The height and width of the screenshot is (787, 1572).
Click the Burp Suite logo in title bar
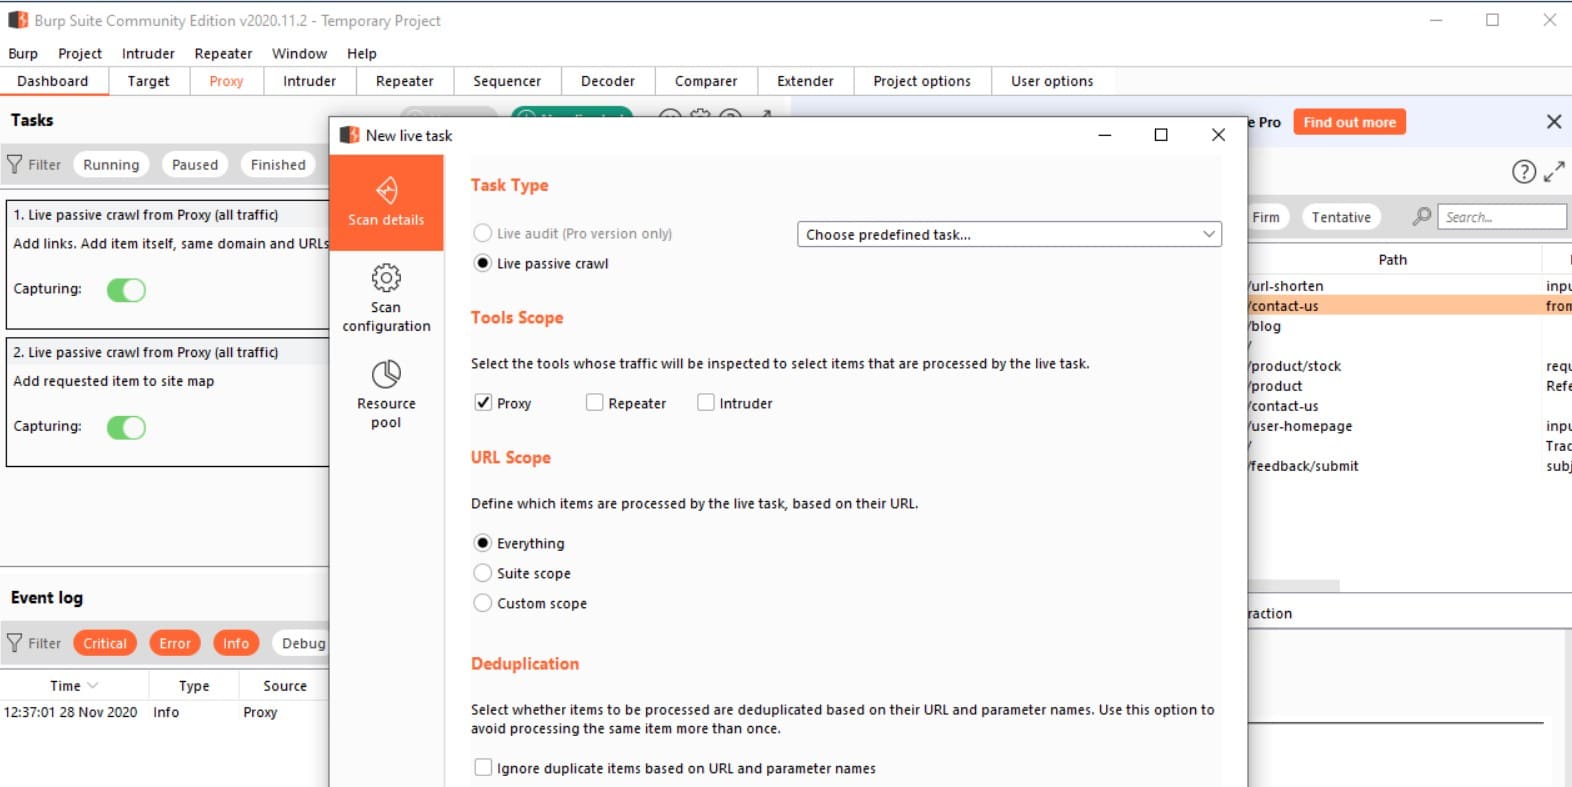tap(18, 20)
